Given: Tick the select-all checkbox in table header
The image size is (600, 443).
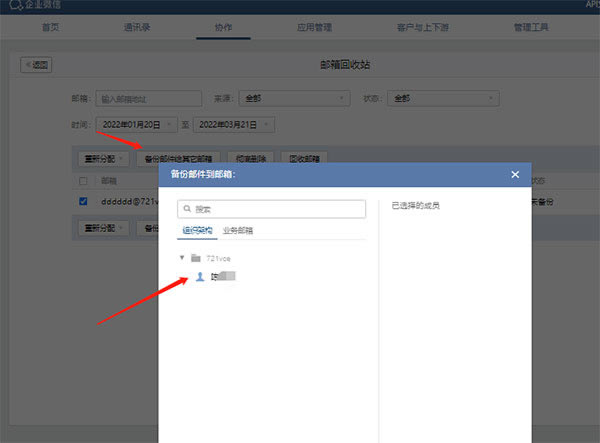Looking at the screenshot, I should 83,181.
